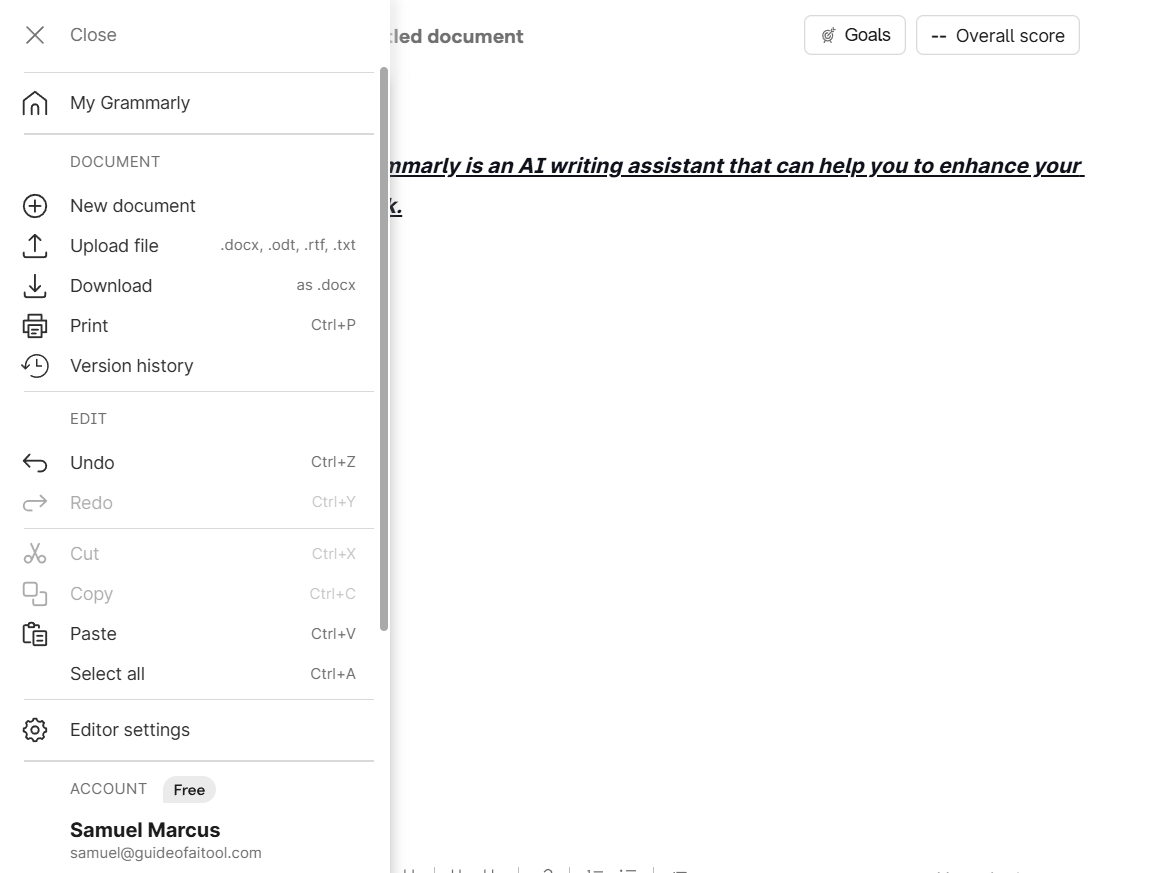Screen dimensions: 1168x873
Task: Click the Goals button
Action: point(854,35)
